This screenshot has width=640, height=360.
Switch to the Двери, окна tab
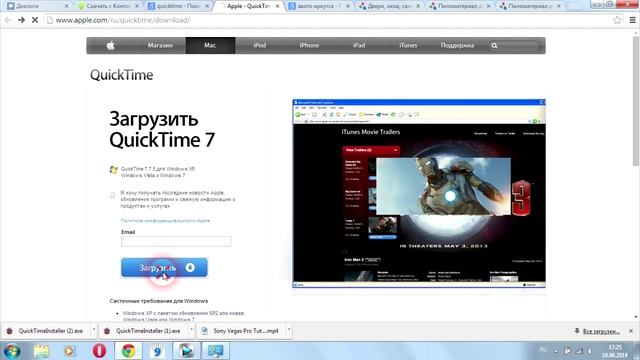tap(389, 6)
